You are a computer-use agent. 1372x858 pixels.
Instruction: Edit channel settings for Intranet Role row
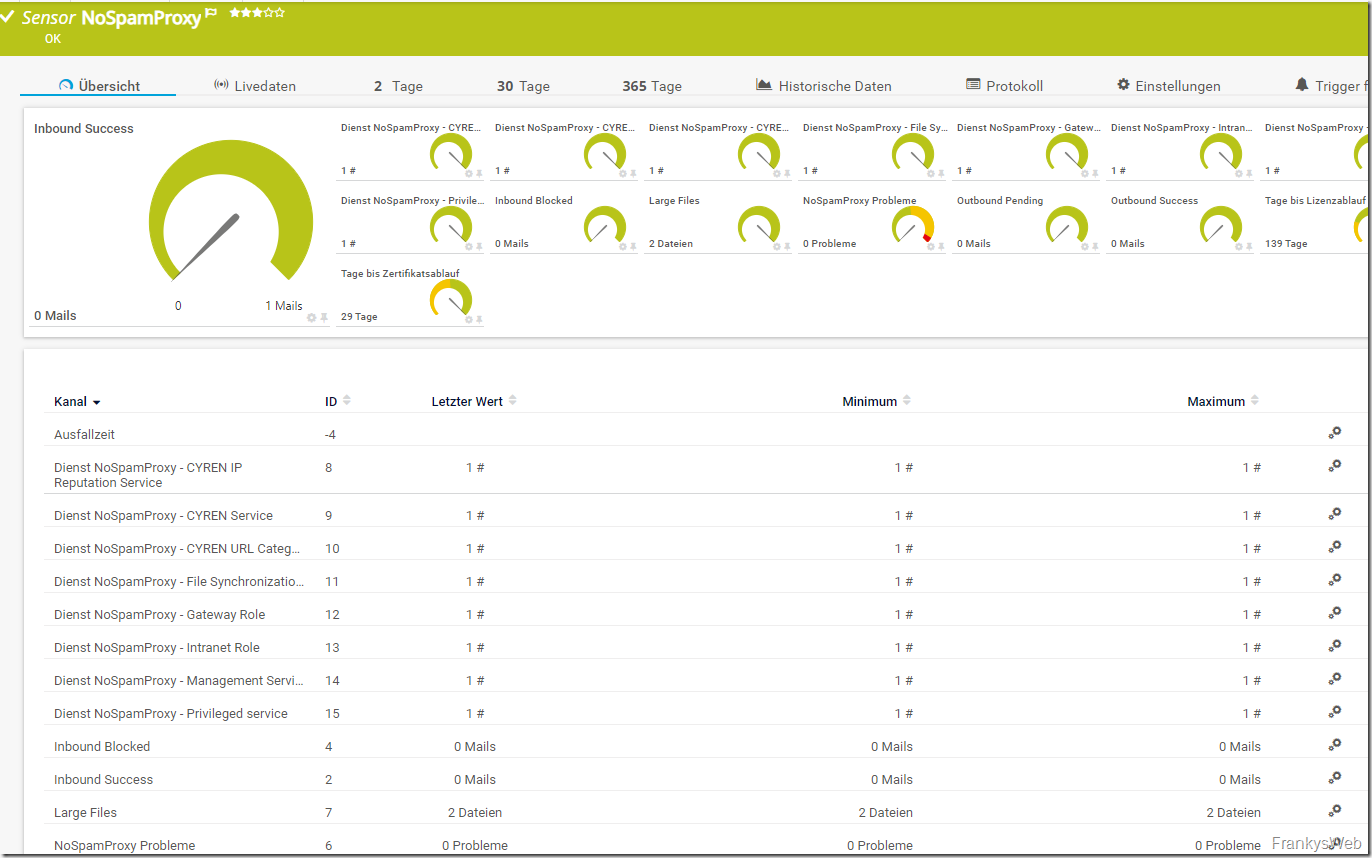tap(1334, 645)
